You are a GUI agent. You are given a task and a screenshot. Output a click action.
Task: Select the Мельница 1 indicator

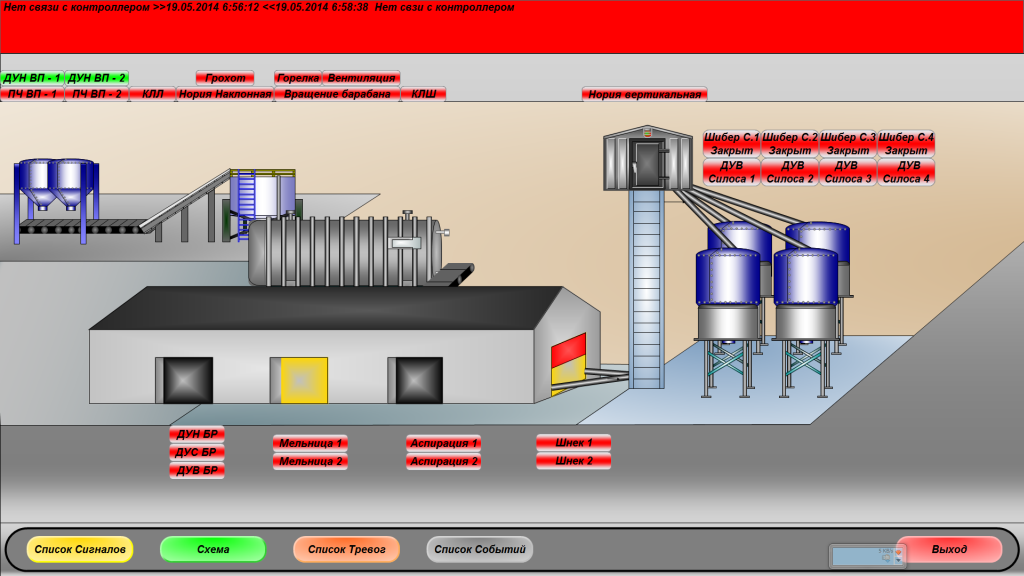click(x=311, y=443)
